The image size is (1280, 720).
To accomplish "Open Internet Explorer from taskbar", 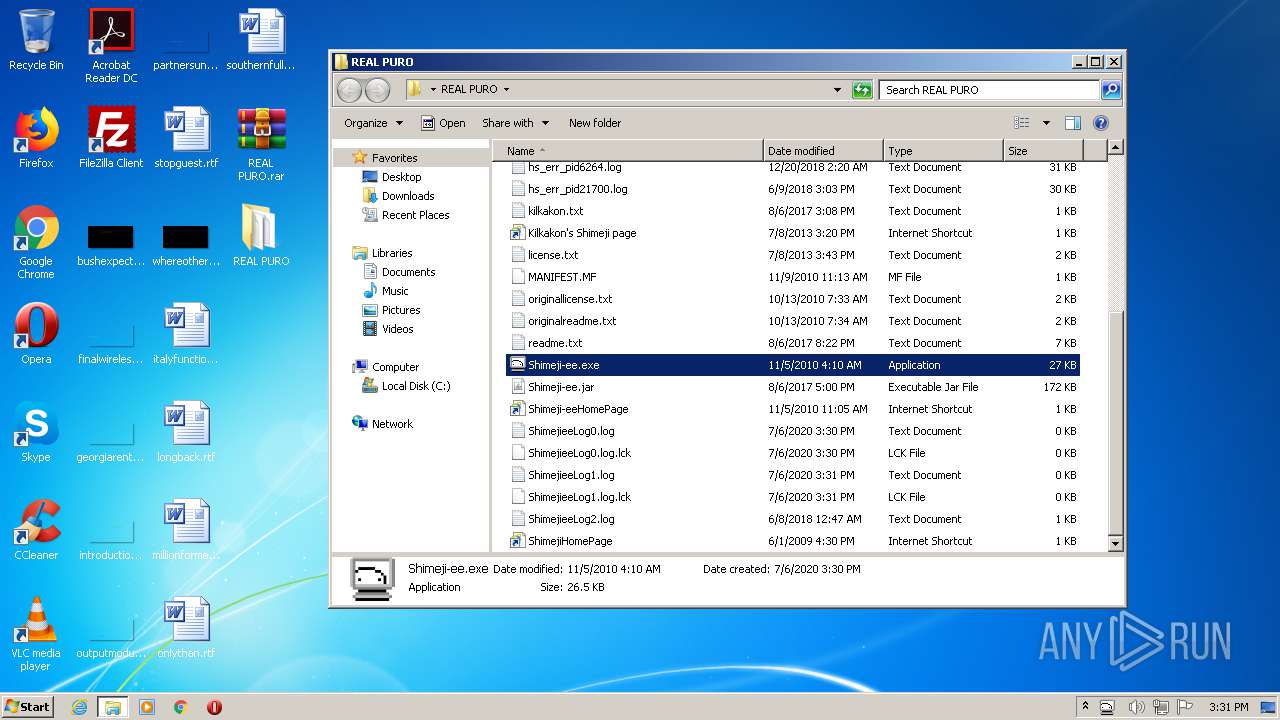I will [79, 707].
